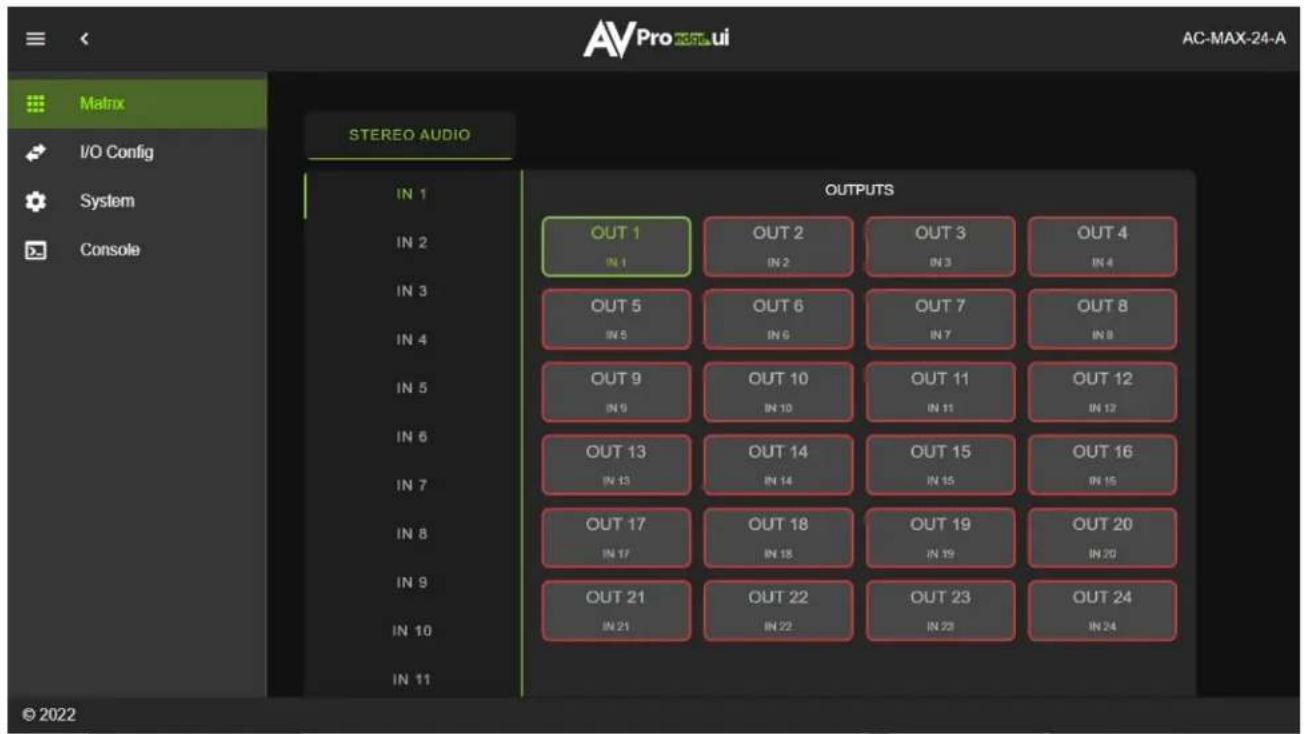Toggle output OUT 8
Viewport: 1304px width, 734px height.
click(x=1102, y=319)
